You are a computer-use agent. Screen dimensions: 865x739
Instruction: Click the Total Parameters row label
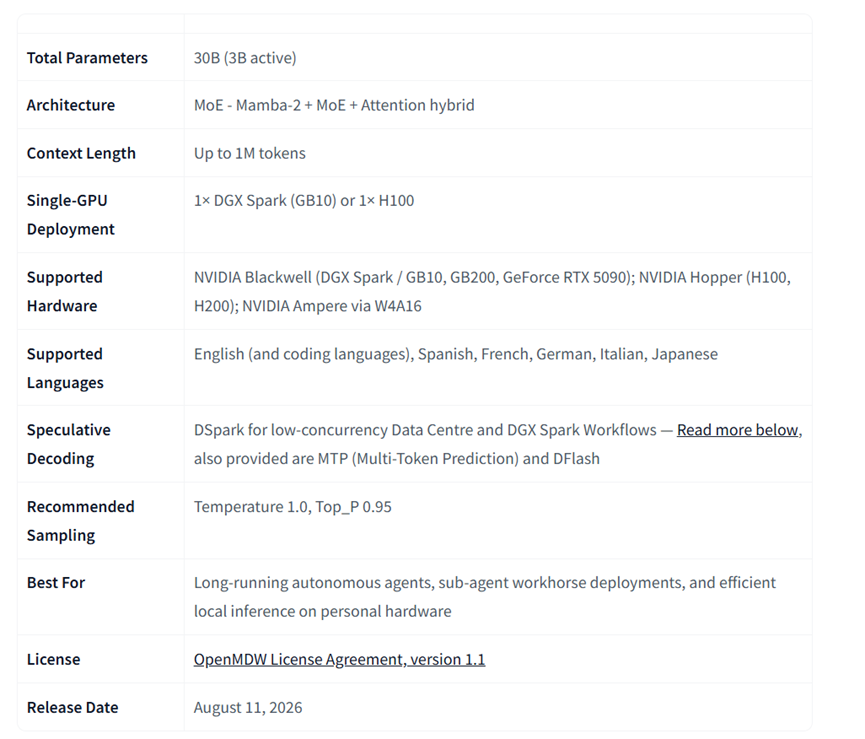coord(87,58)
